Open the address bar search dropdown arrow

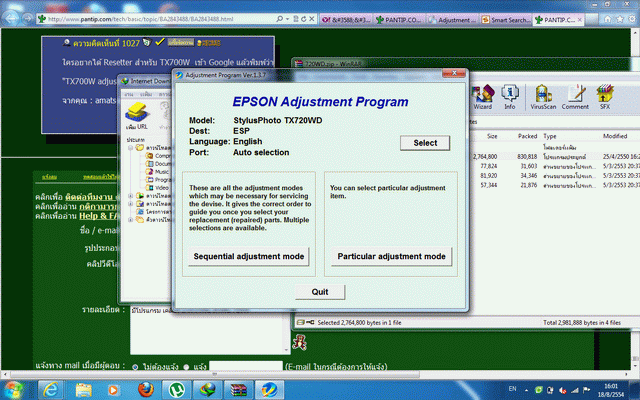(x=287, y=19)
